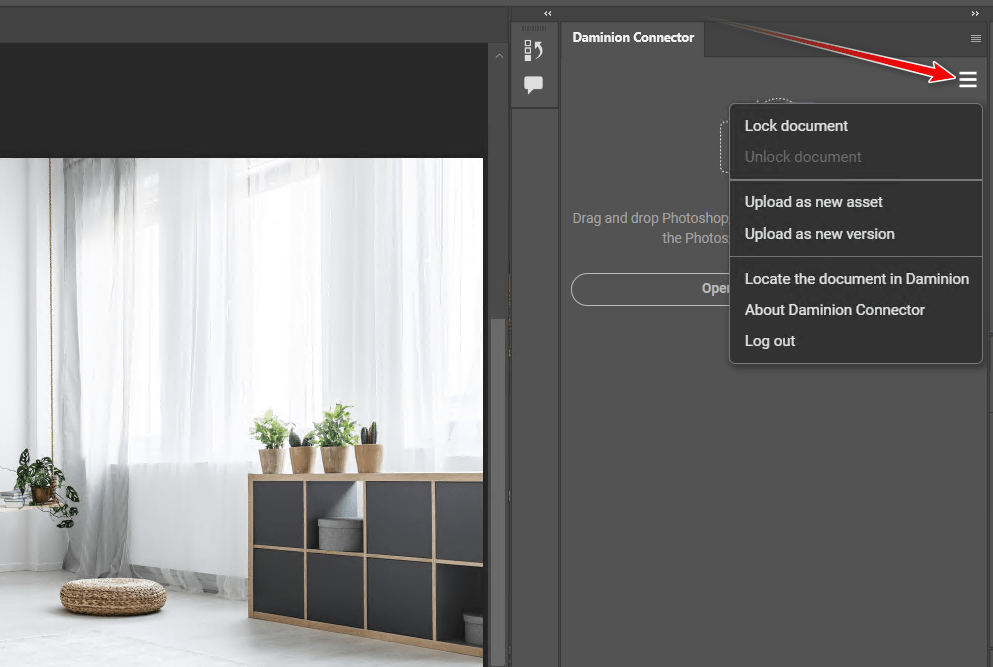993x667 pixels.
Task: Switch to the Daminion Connector tab
Action: tap(633, 38)
